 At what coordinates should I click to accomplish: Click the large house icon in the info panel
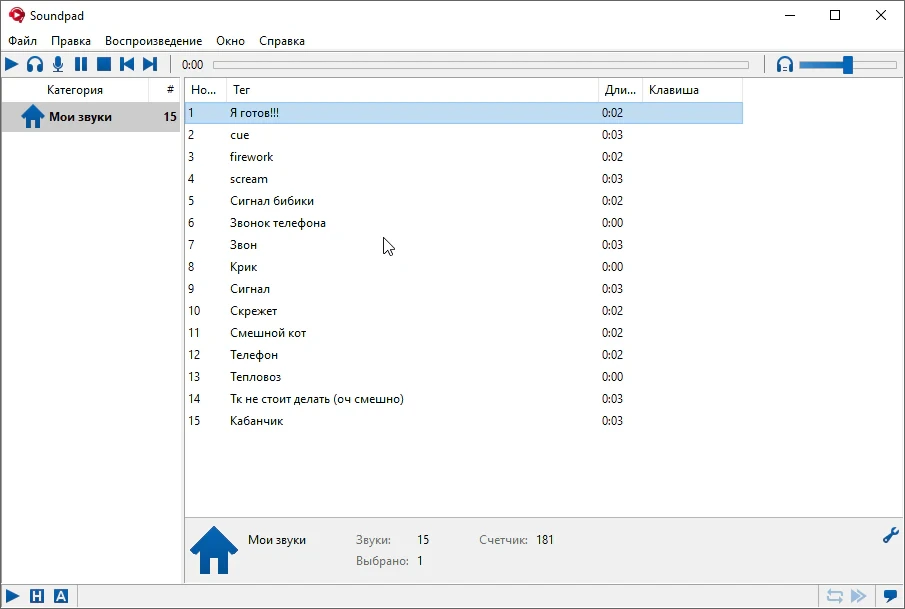click(x=214, y=550)
